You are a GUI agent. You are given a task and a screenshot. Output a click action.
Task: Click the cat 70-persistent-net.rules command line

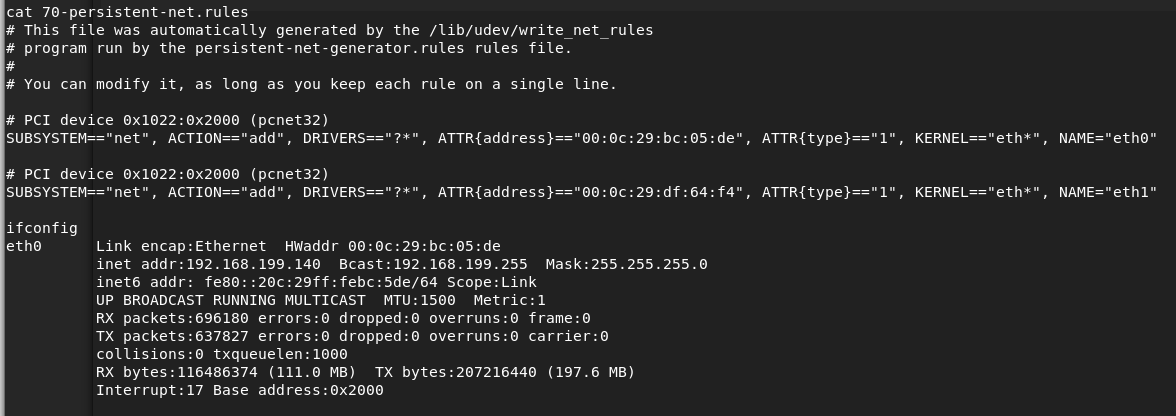[x=128, y=12]
